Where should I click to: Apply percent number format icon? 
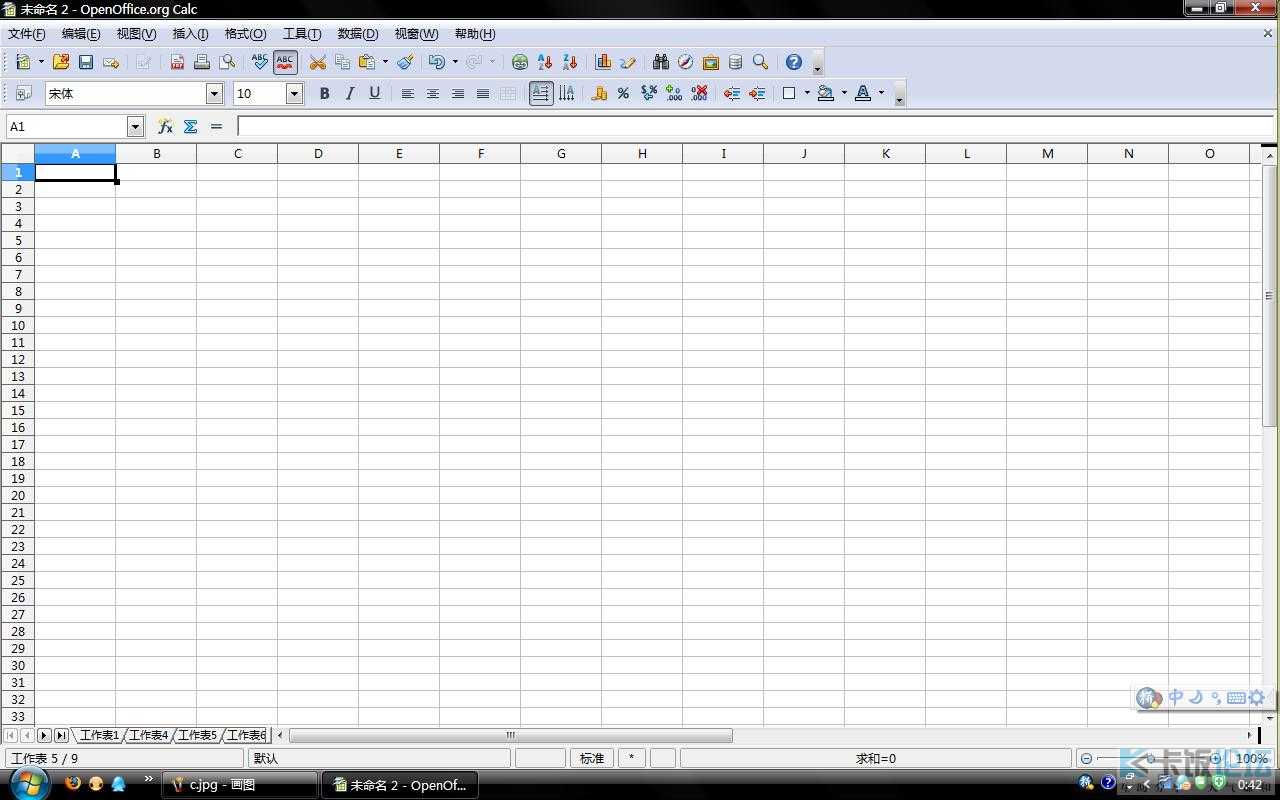pos(623,93)
